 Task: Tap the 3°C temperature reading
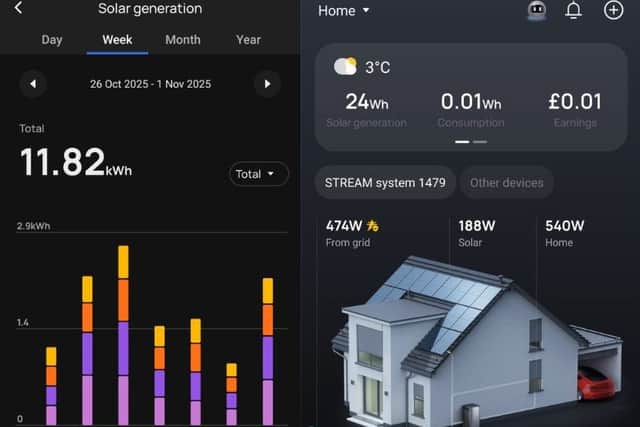378,67
